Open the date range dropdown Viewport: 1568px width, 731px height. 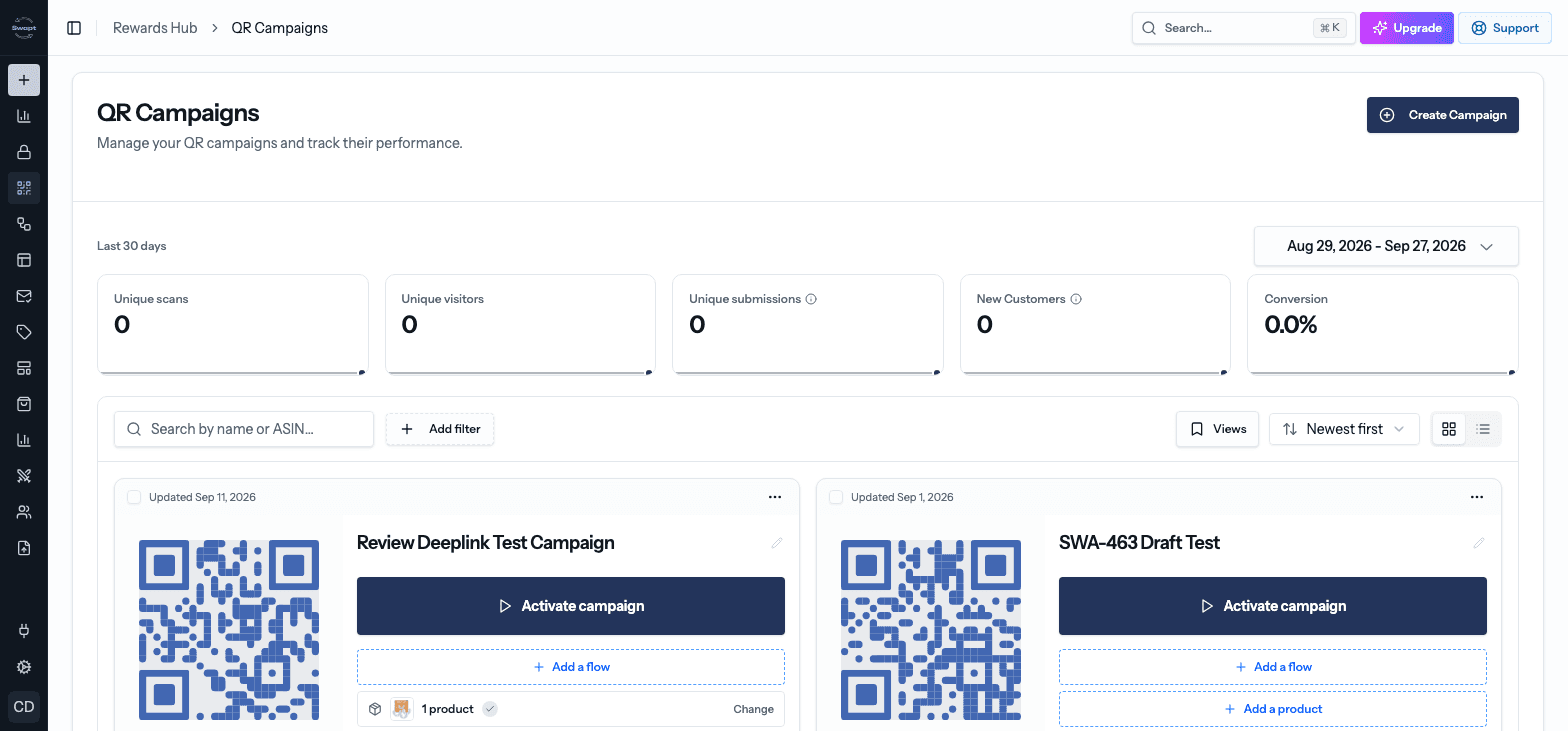(1386, 246)
